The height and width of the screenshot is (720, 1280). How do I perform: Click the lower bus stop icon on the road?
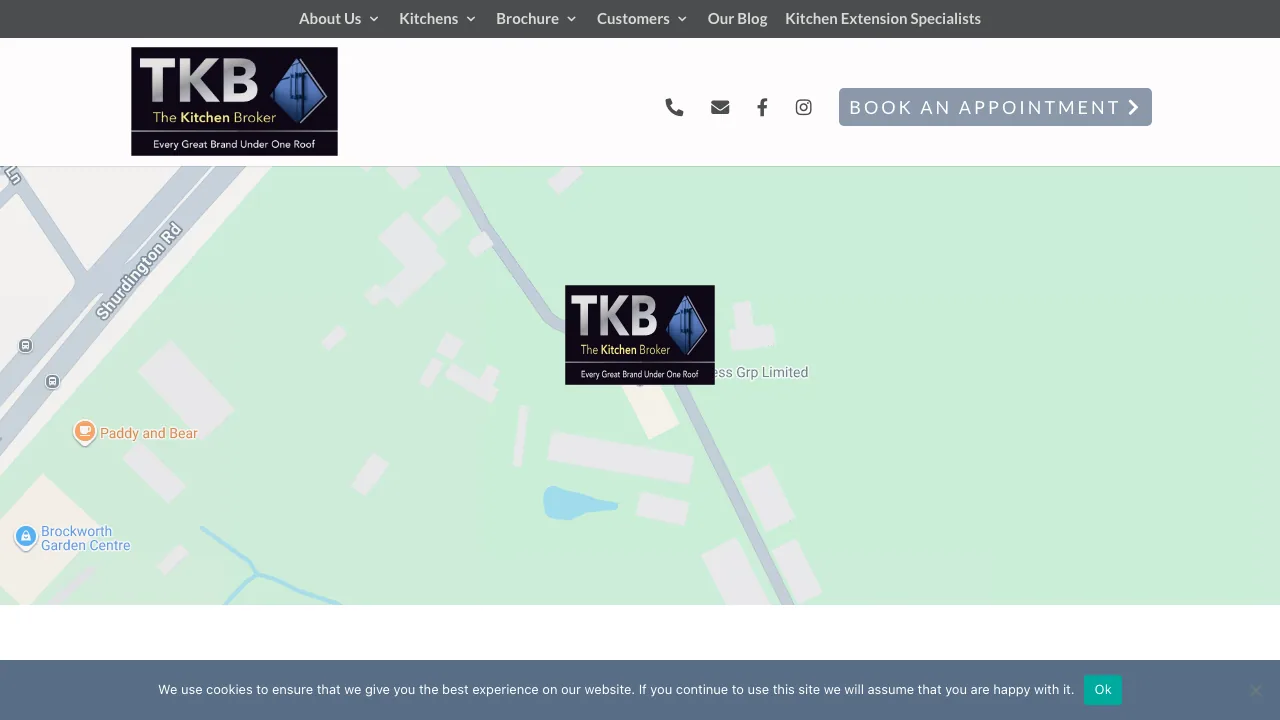(52, 381)
